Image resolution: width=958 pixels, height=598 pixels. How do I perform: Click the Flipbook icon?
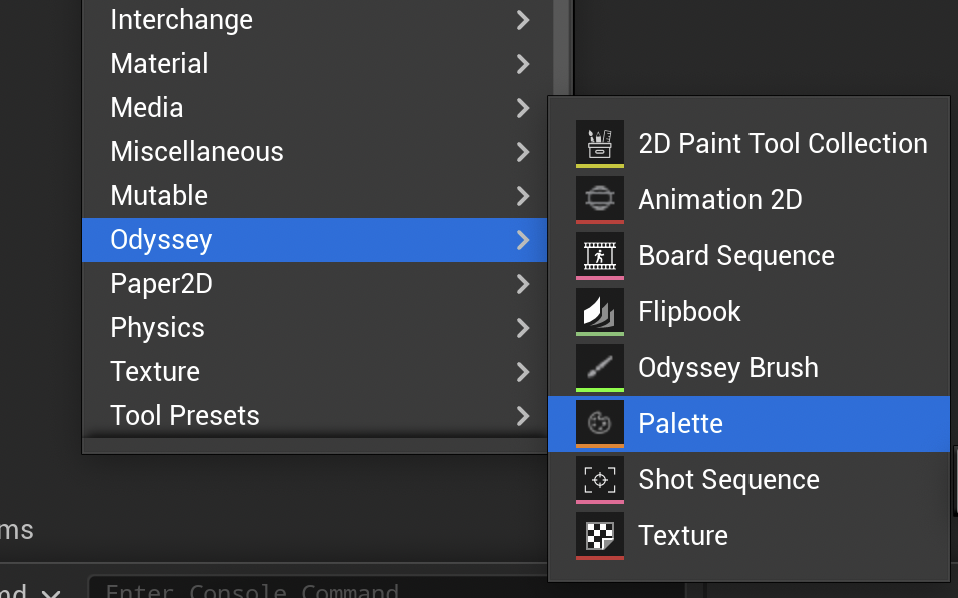click(599, 312)
